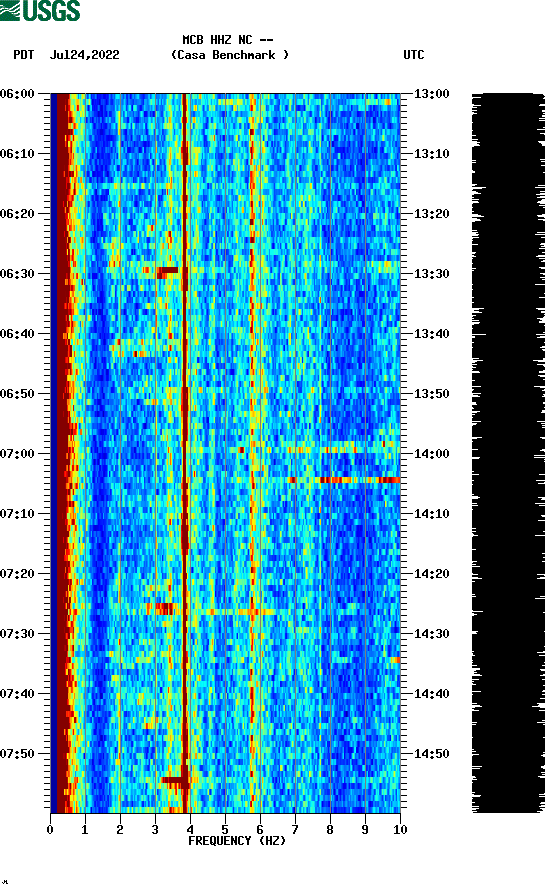Screen dimensions: 552x893
Task: Click the 13:10 UTC time label
Action: tap(431, 154)
